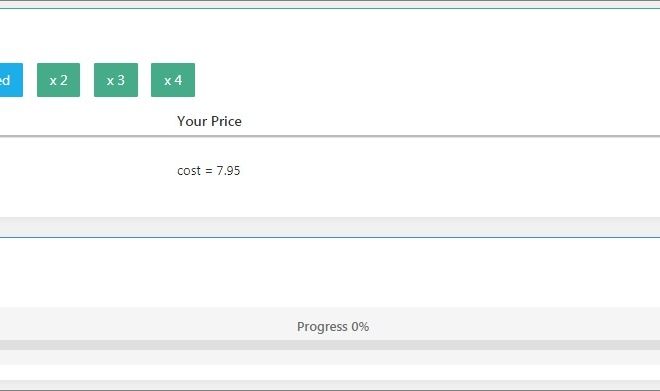Click the light gray stripe beneath the progress track
This screenshot has width=660, height=391.
click(330, 357)
